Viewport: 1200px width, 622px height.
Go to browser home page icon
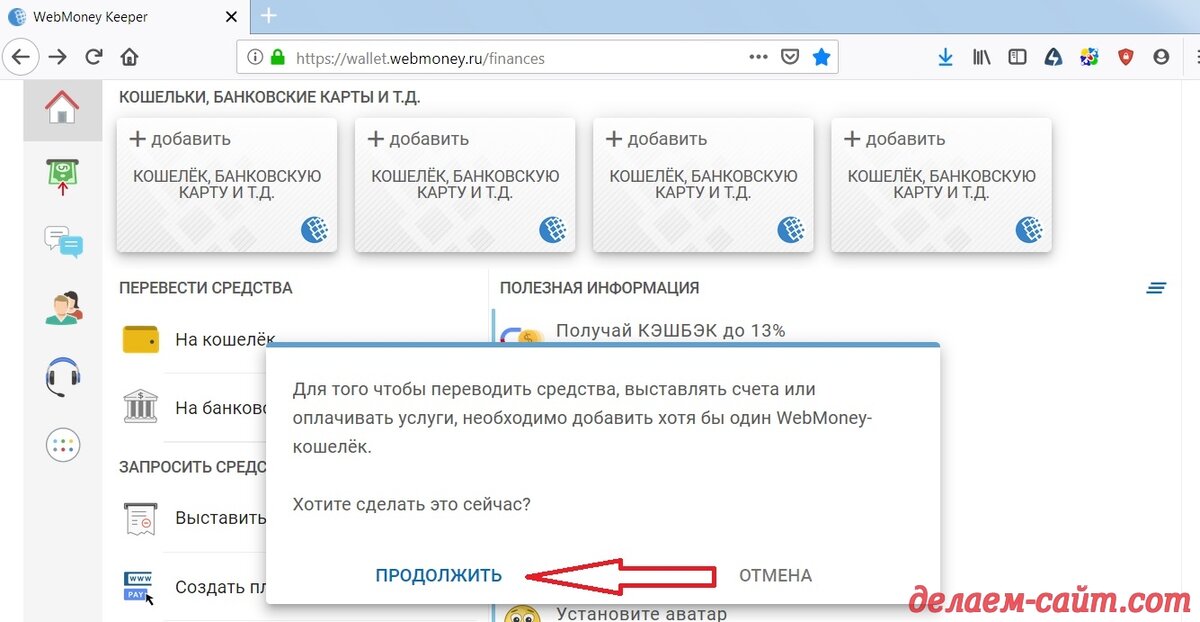(128, 57)
